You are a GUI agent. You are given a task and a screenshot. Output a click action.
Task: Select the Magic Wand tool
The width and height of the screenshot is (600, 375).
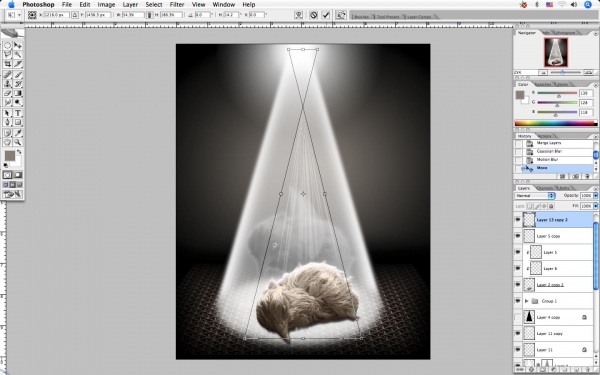[18, 55]
